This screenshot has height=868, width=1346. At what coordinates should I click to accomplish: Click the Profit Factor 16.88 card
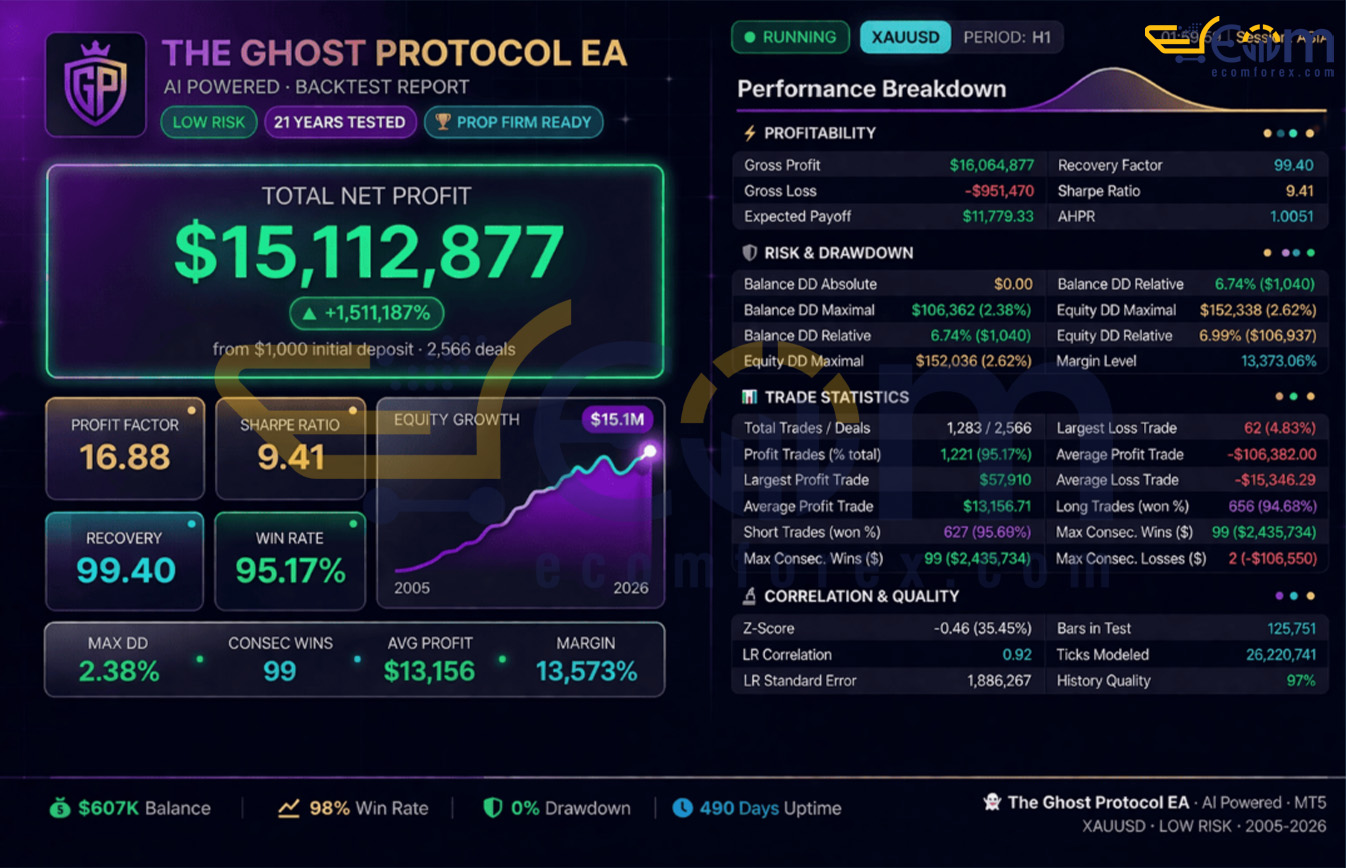125,447
